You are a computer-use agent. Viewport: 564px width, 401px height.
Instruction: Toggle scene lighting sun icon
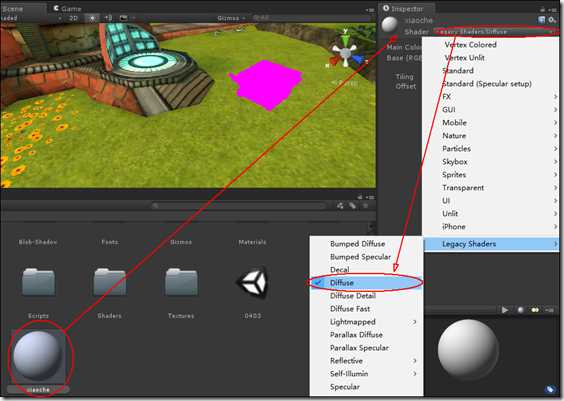(x=92, y=18)
